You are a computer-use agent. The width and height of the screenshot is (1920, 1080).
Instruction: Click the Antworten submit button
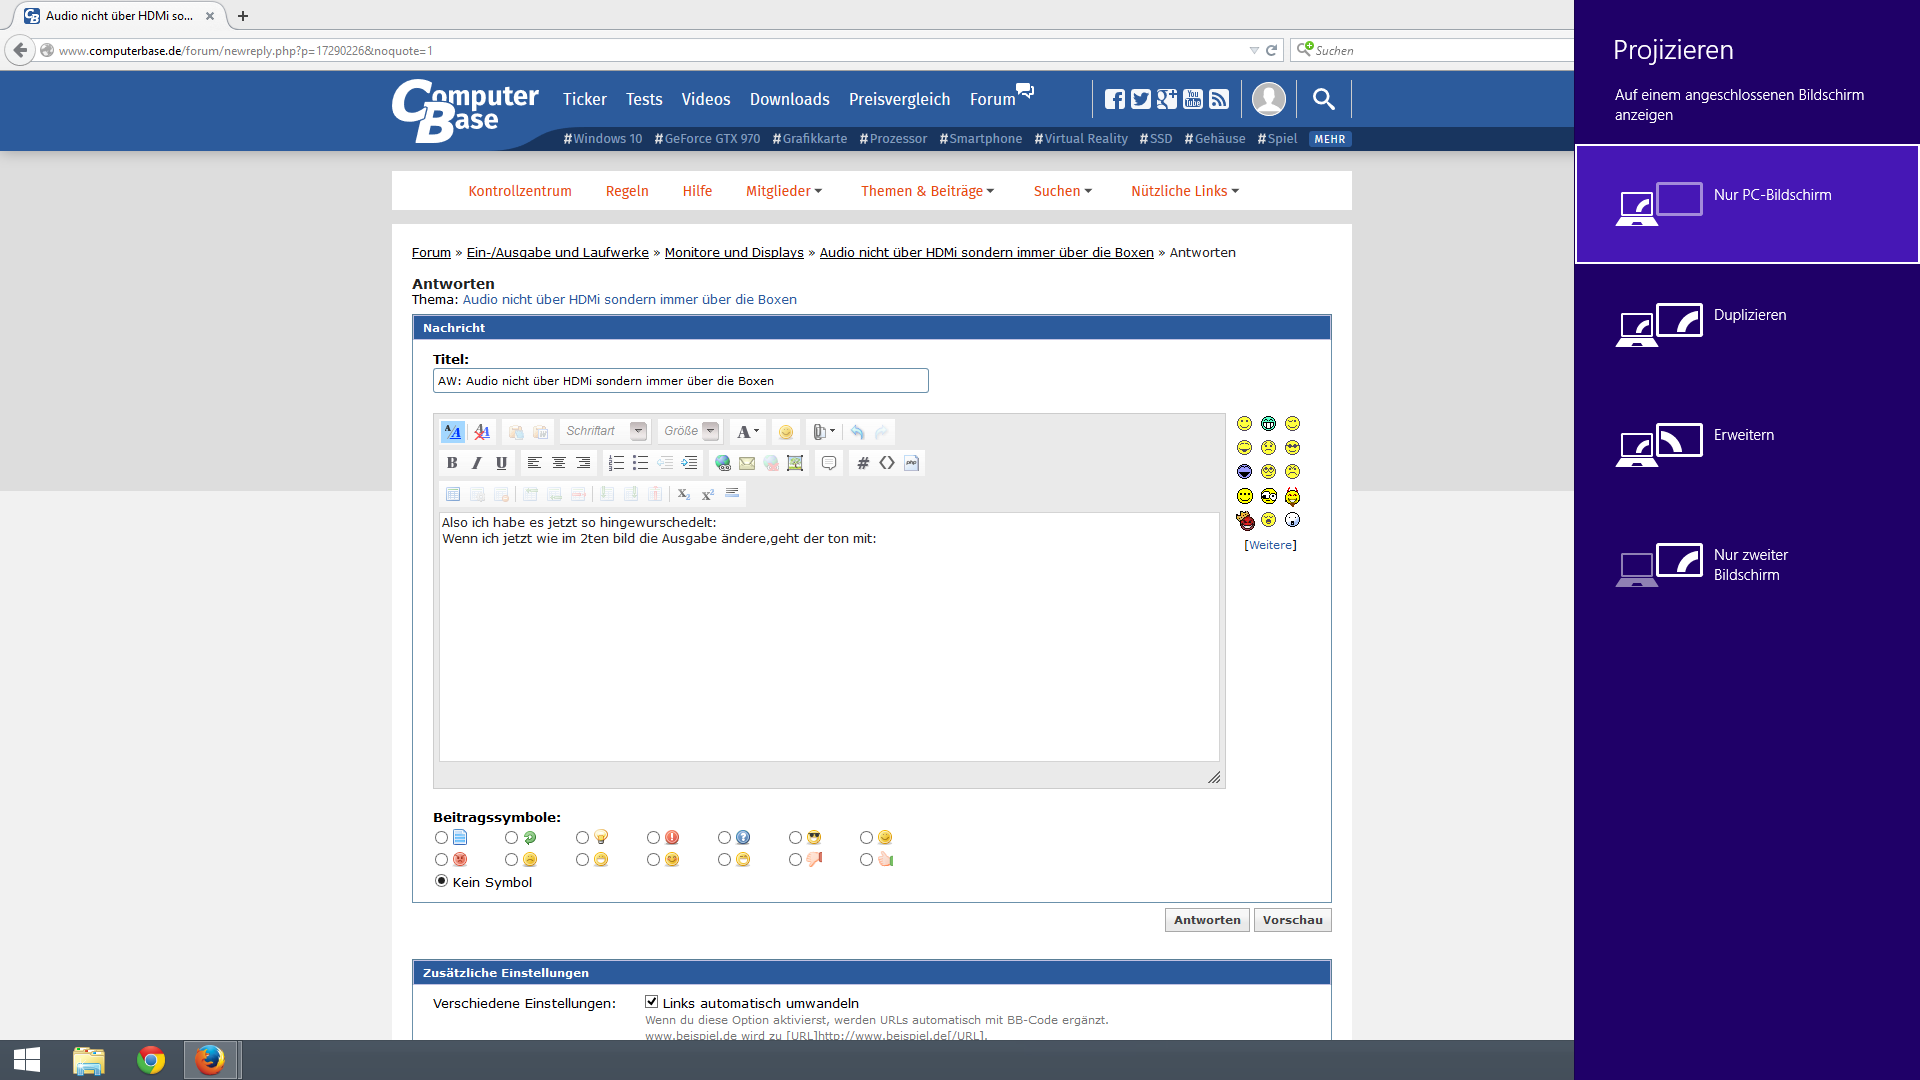pos(1206,920)
